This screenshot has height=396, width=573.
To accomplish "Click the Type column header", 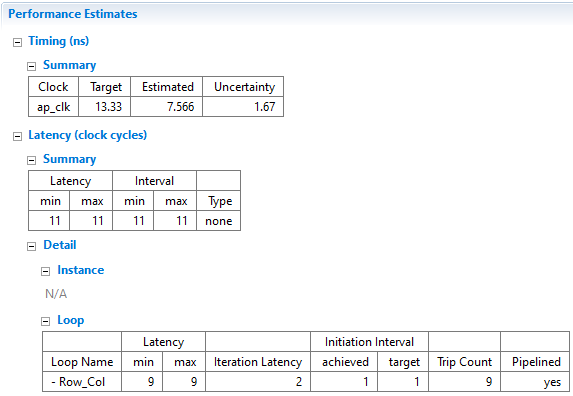I will pos(219,201).
